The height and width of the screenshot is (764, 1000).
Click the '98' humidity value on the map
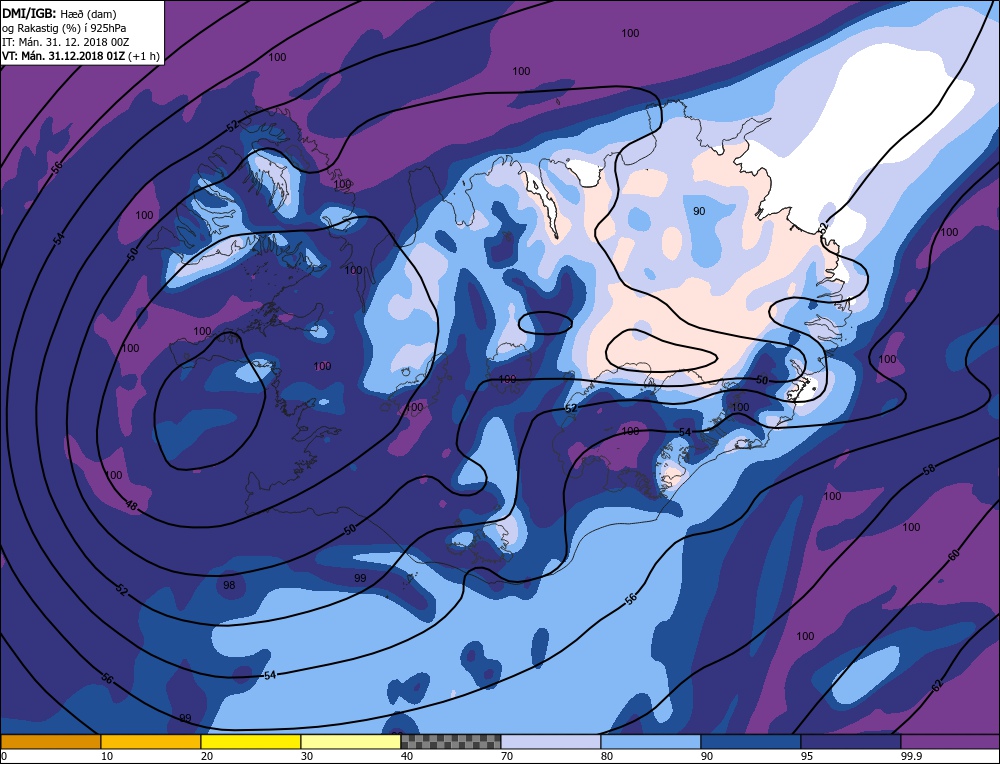pos(229,585)
